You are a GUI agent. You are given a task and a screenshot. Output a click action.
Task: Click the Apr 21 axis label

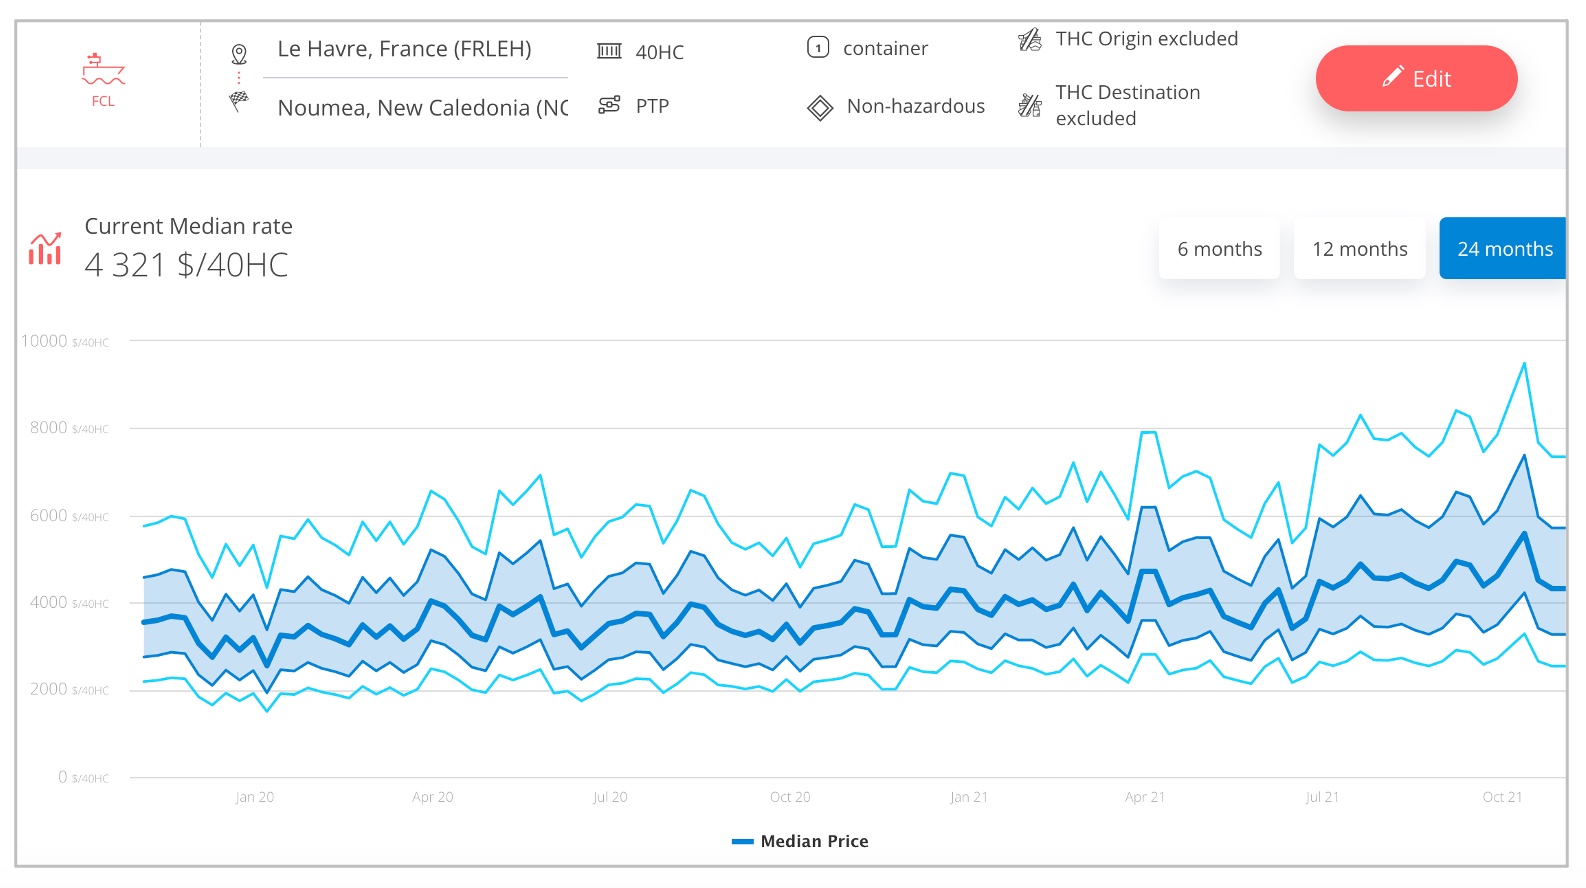pos(1144,797)
